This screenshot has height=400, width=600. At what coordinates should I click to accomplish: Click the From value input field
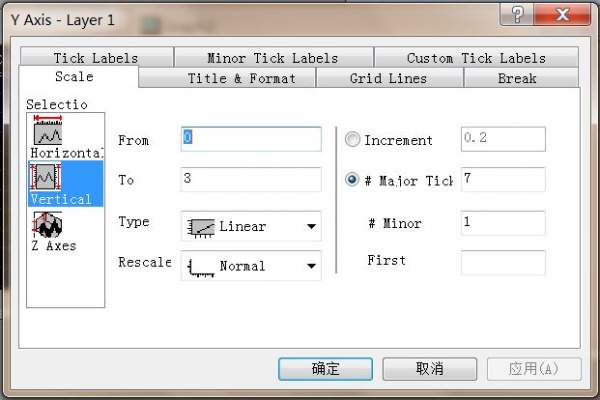coord(251,139)
